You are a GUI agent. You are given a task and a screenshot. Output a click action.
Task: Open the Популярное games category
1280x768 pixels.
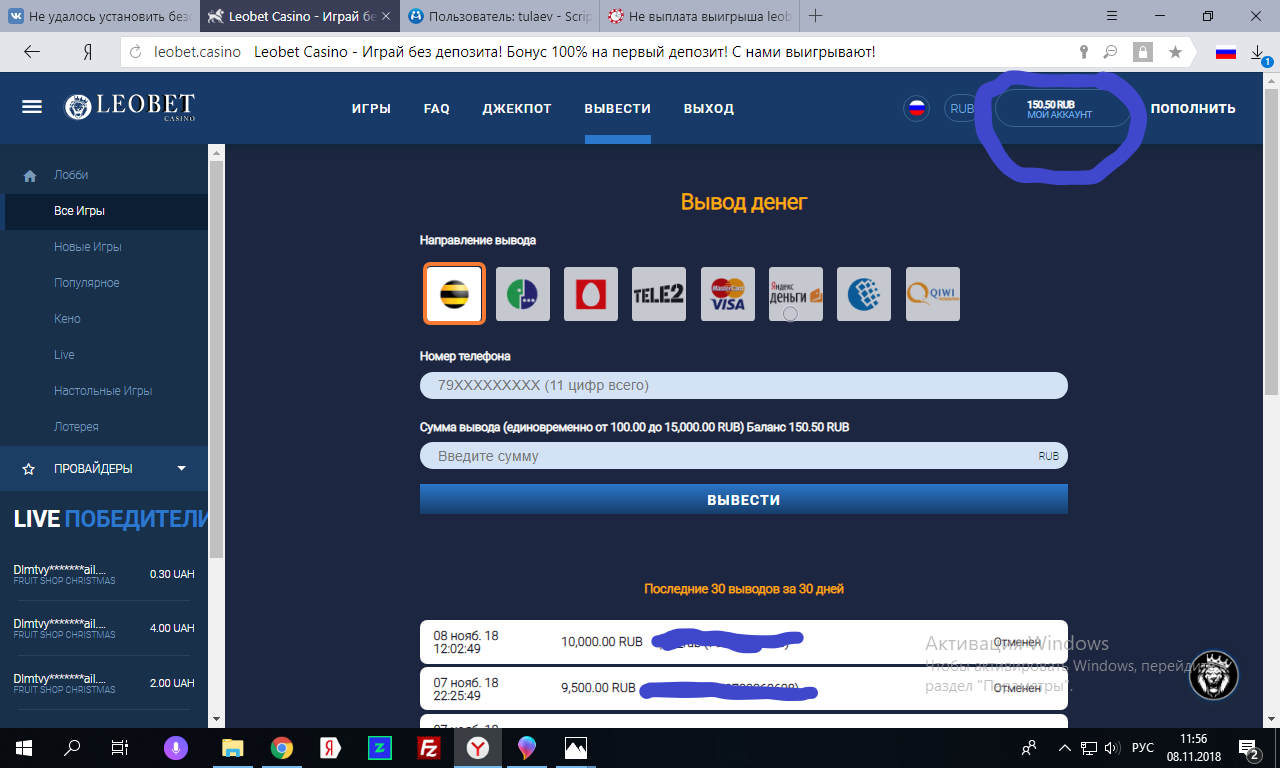87,283
